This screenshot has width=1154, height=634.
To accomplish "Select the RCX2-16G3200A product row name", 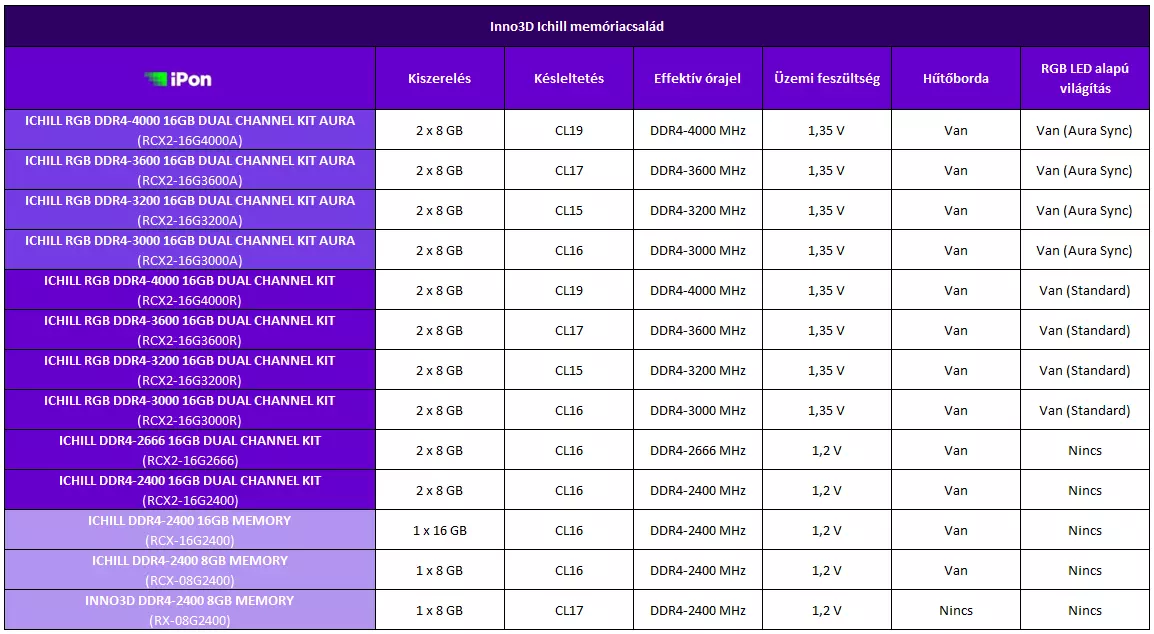I will 190,210.
